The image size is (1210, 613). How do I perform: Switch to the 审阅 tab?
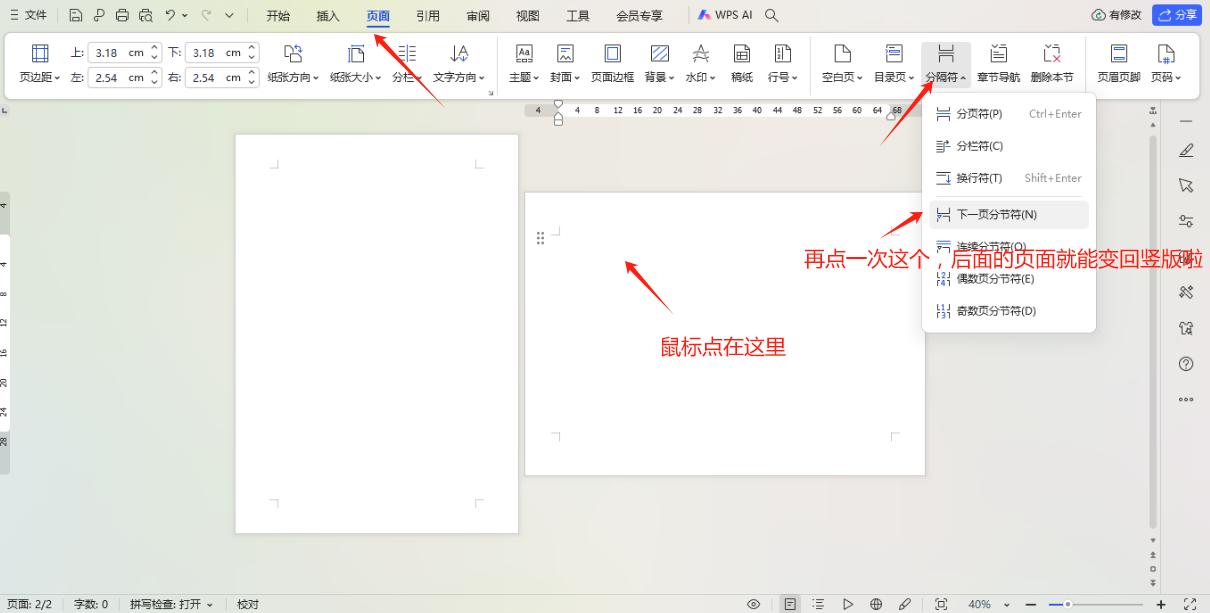tap(478, 16)
